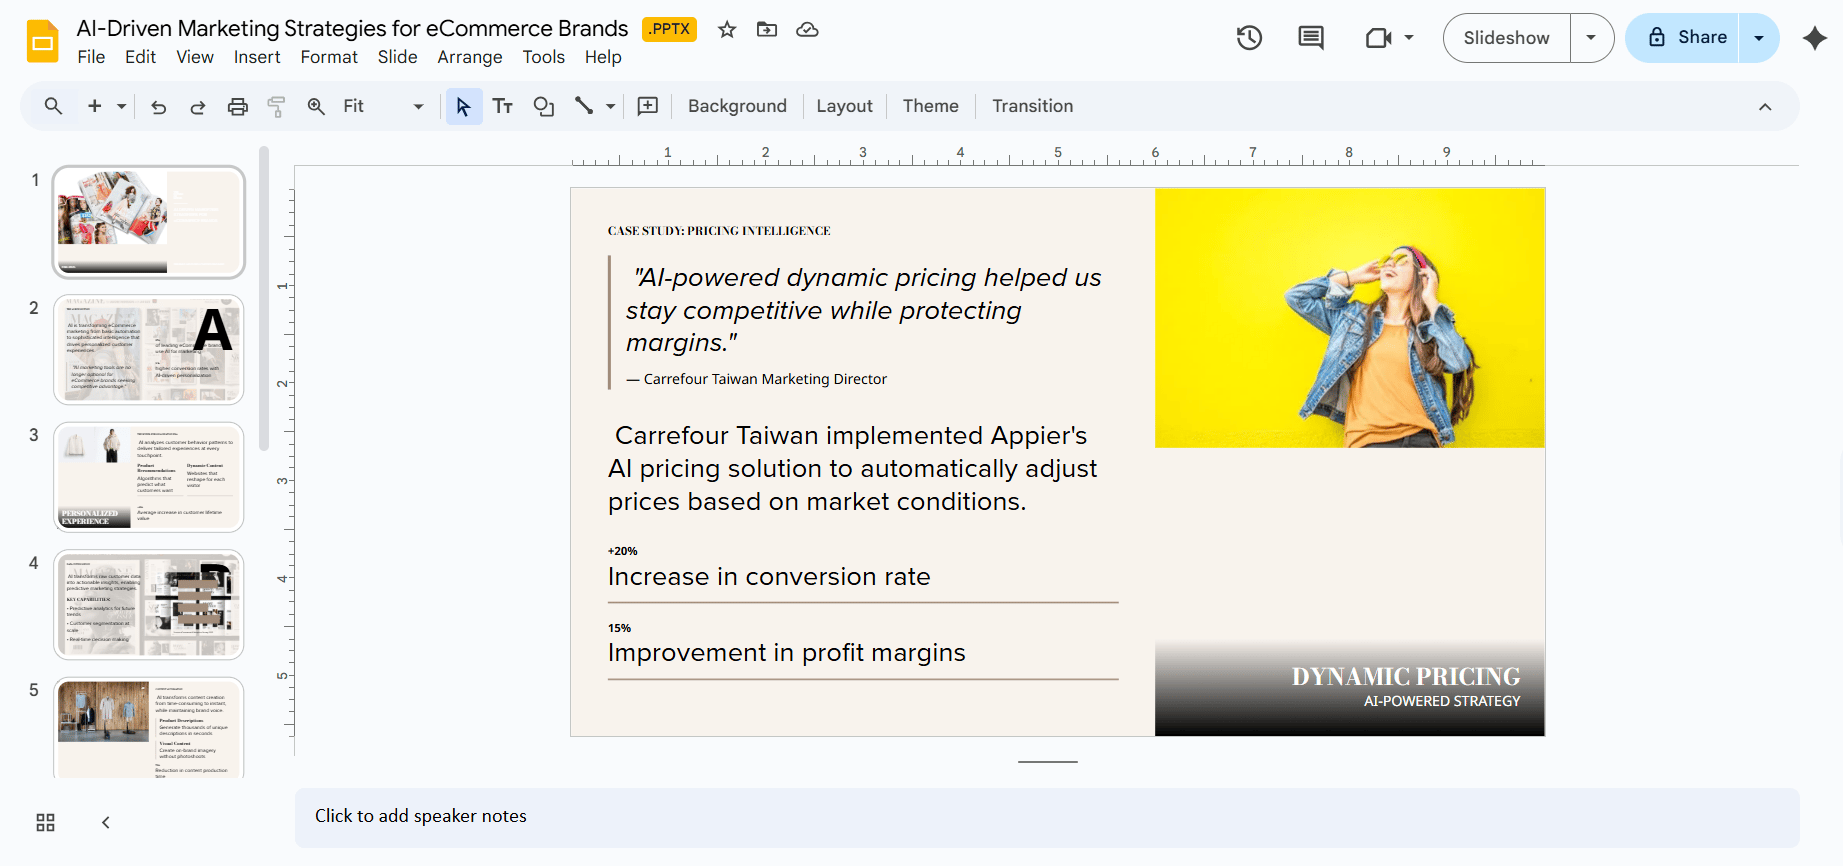This screenshot has height=866, width=1843.
Task: Print the presentation
Action: tap(237, 106)
